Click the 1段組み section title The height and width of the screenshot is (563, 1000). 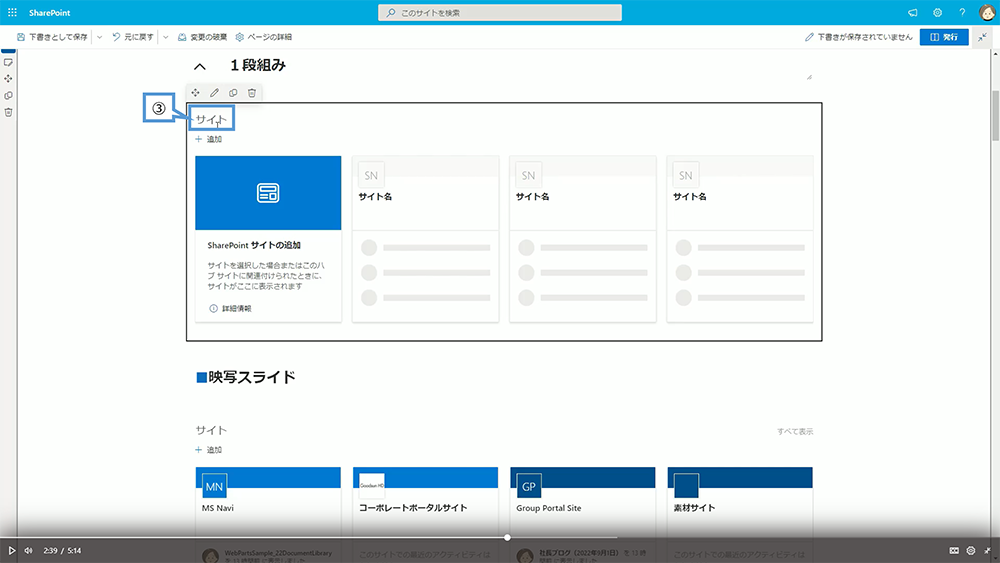(258, 66)
